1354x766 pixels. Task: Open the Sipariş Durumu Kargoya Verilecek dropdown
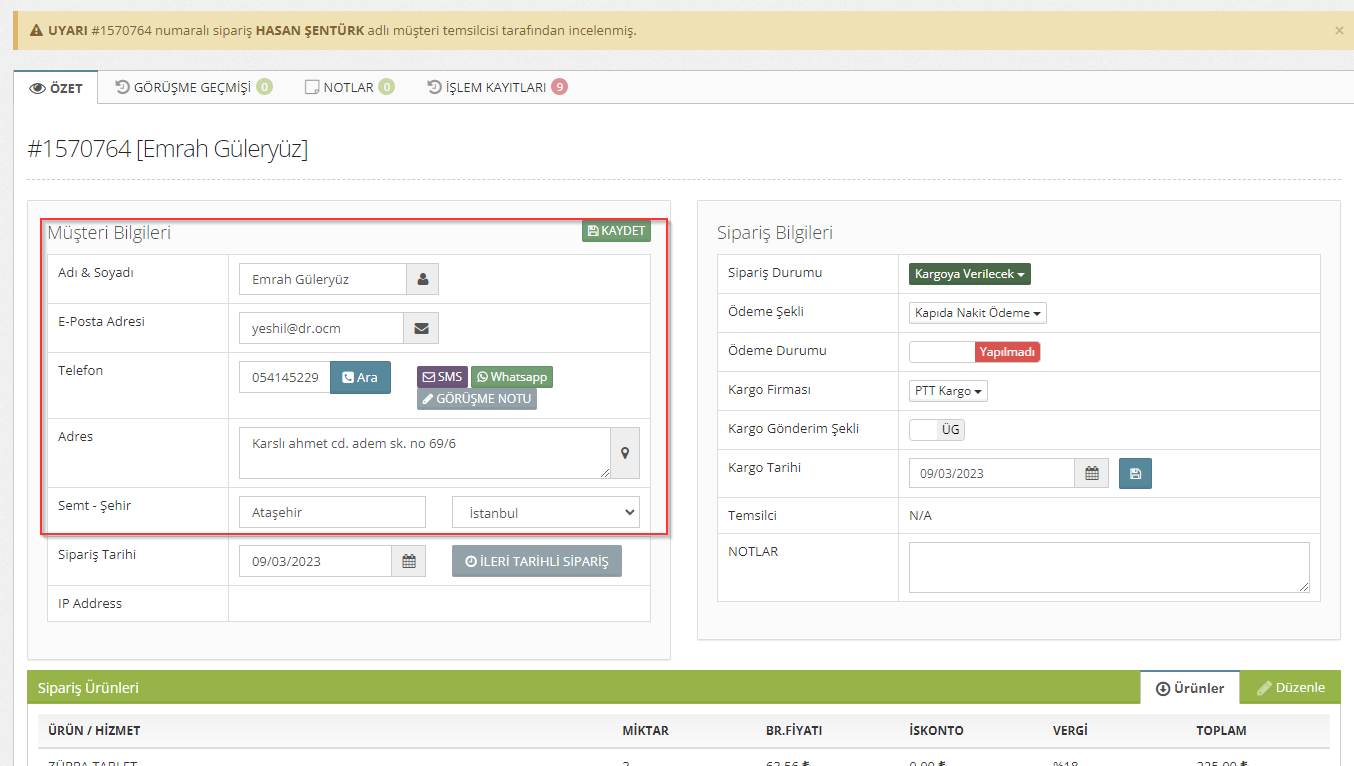pos(969,274)
